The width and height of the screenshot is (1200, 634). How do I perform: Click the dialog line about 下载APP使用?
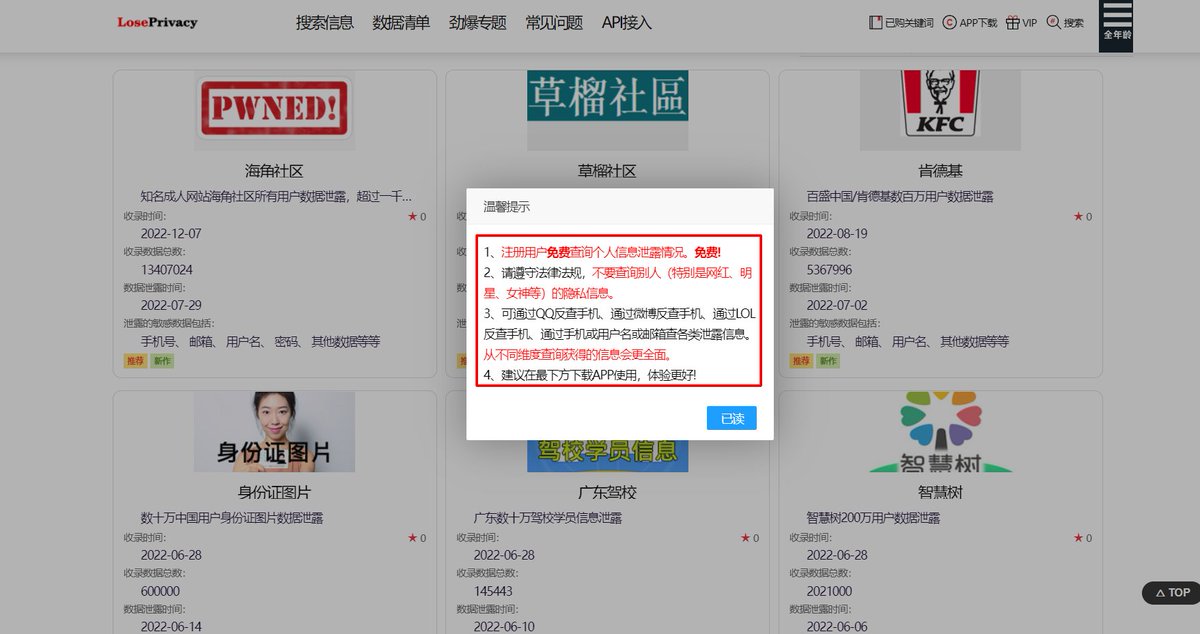click(x=590, y=374)
